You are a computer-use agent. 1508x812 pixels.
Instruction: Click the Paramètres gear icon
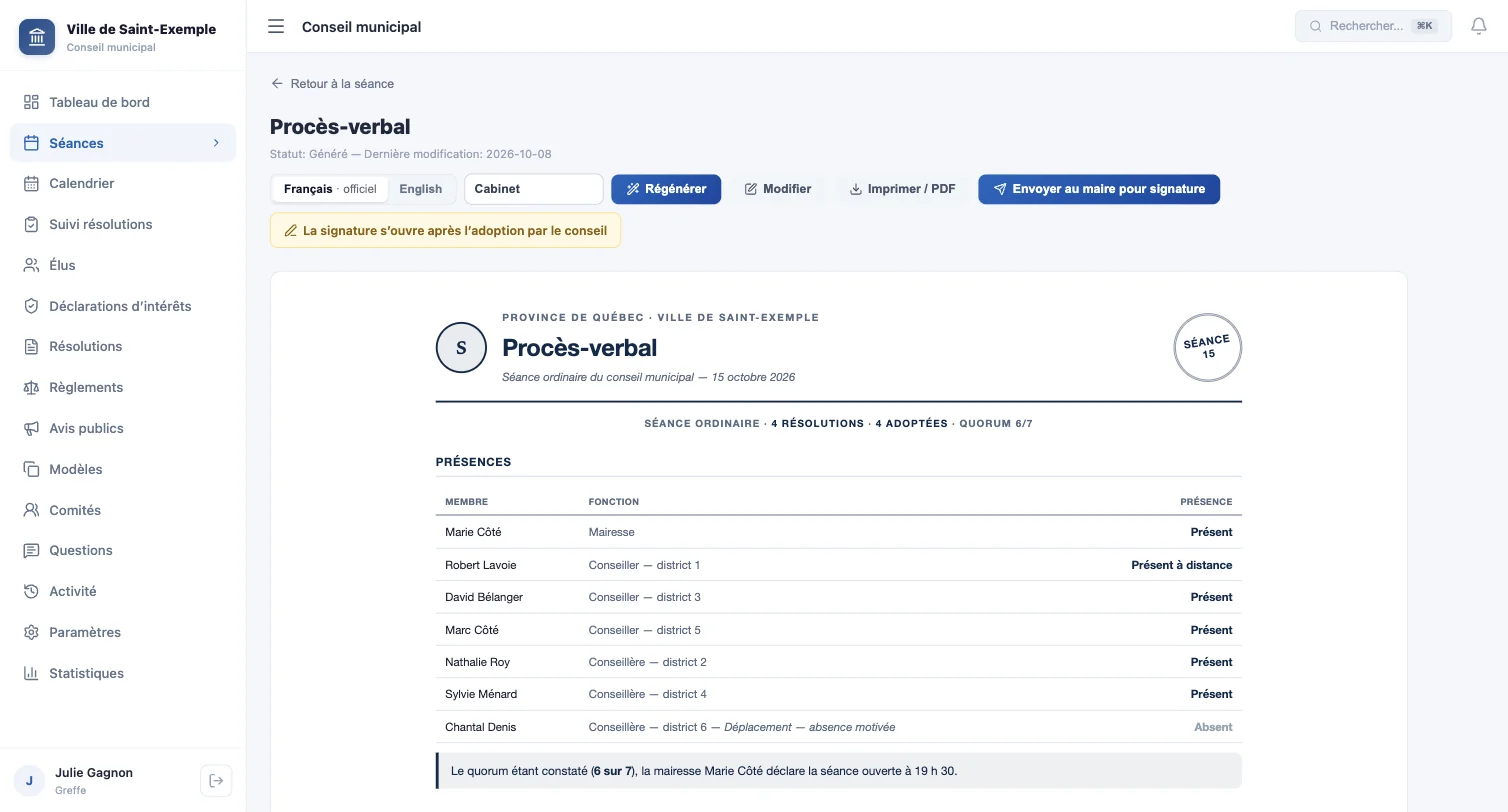(31, 632)
